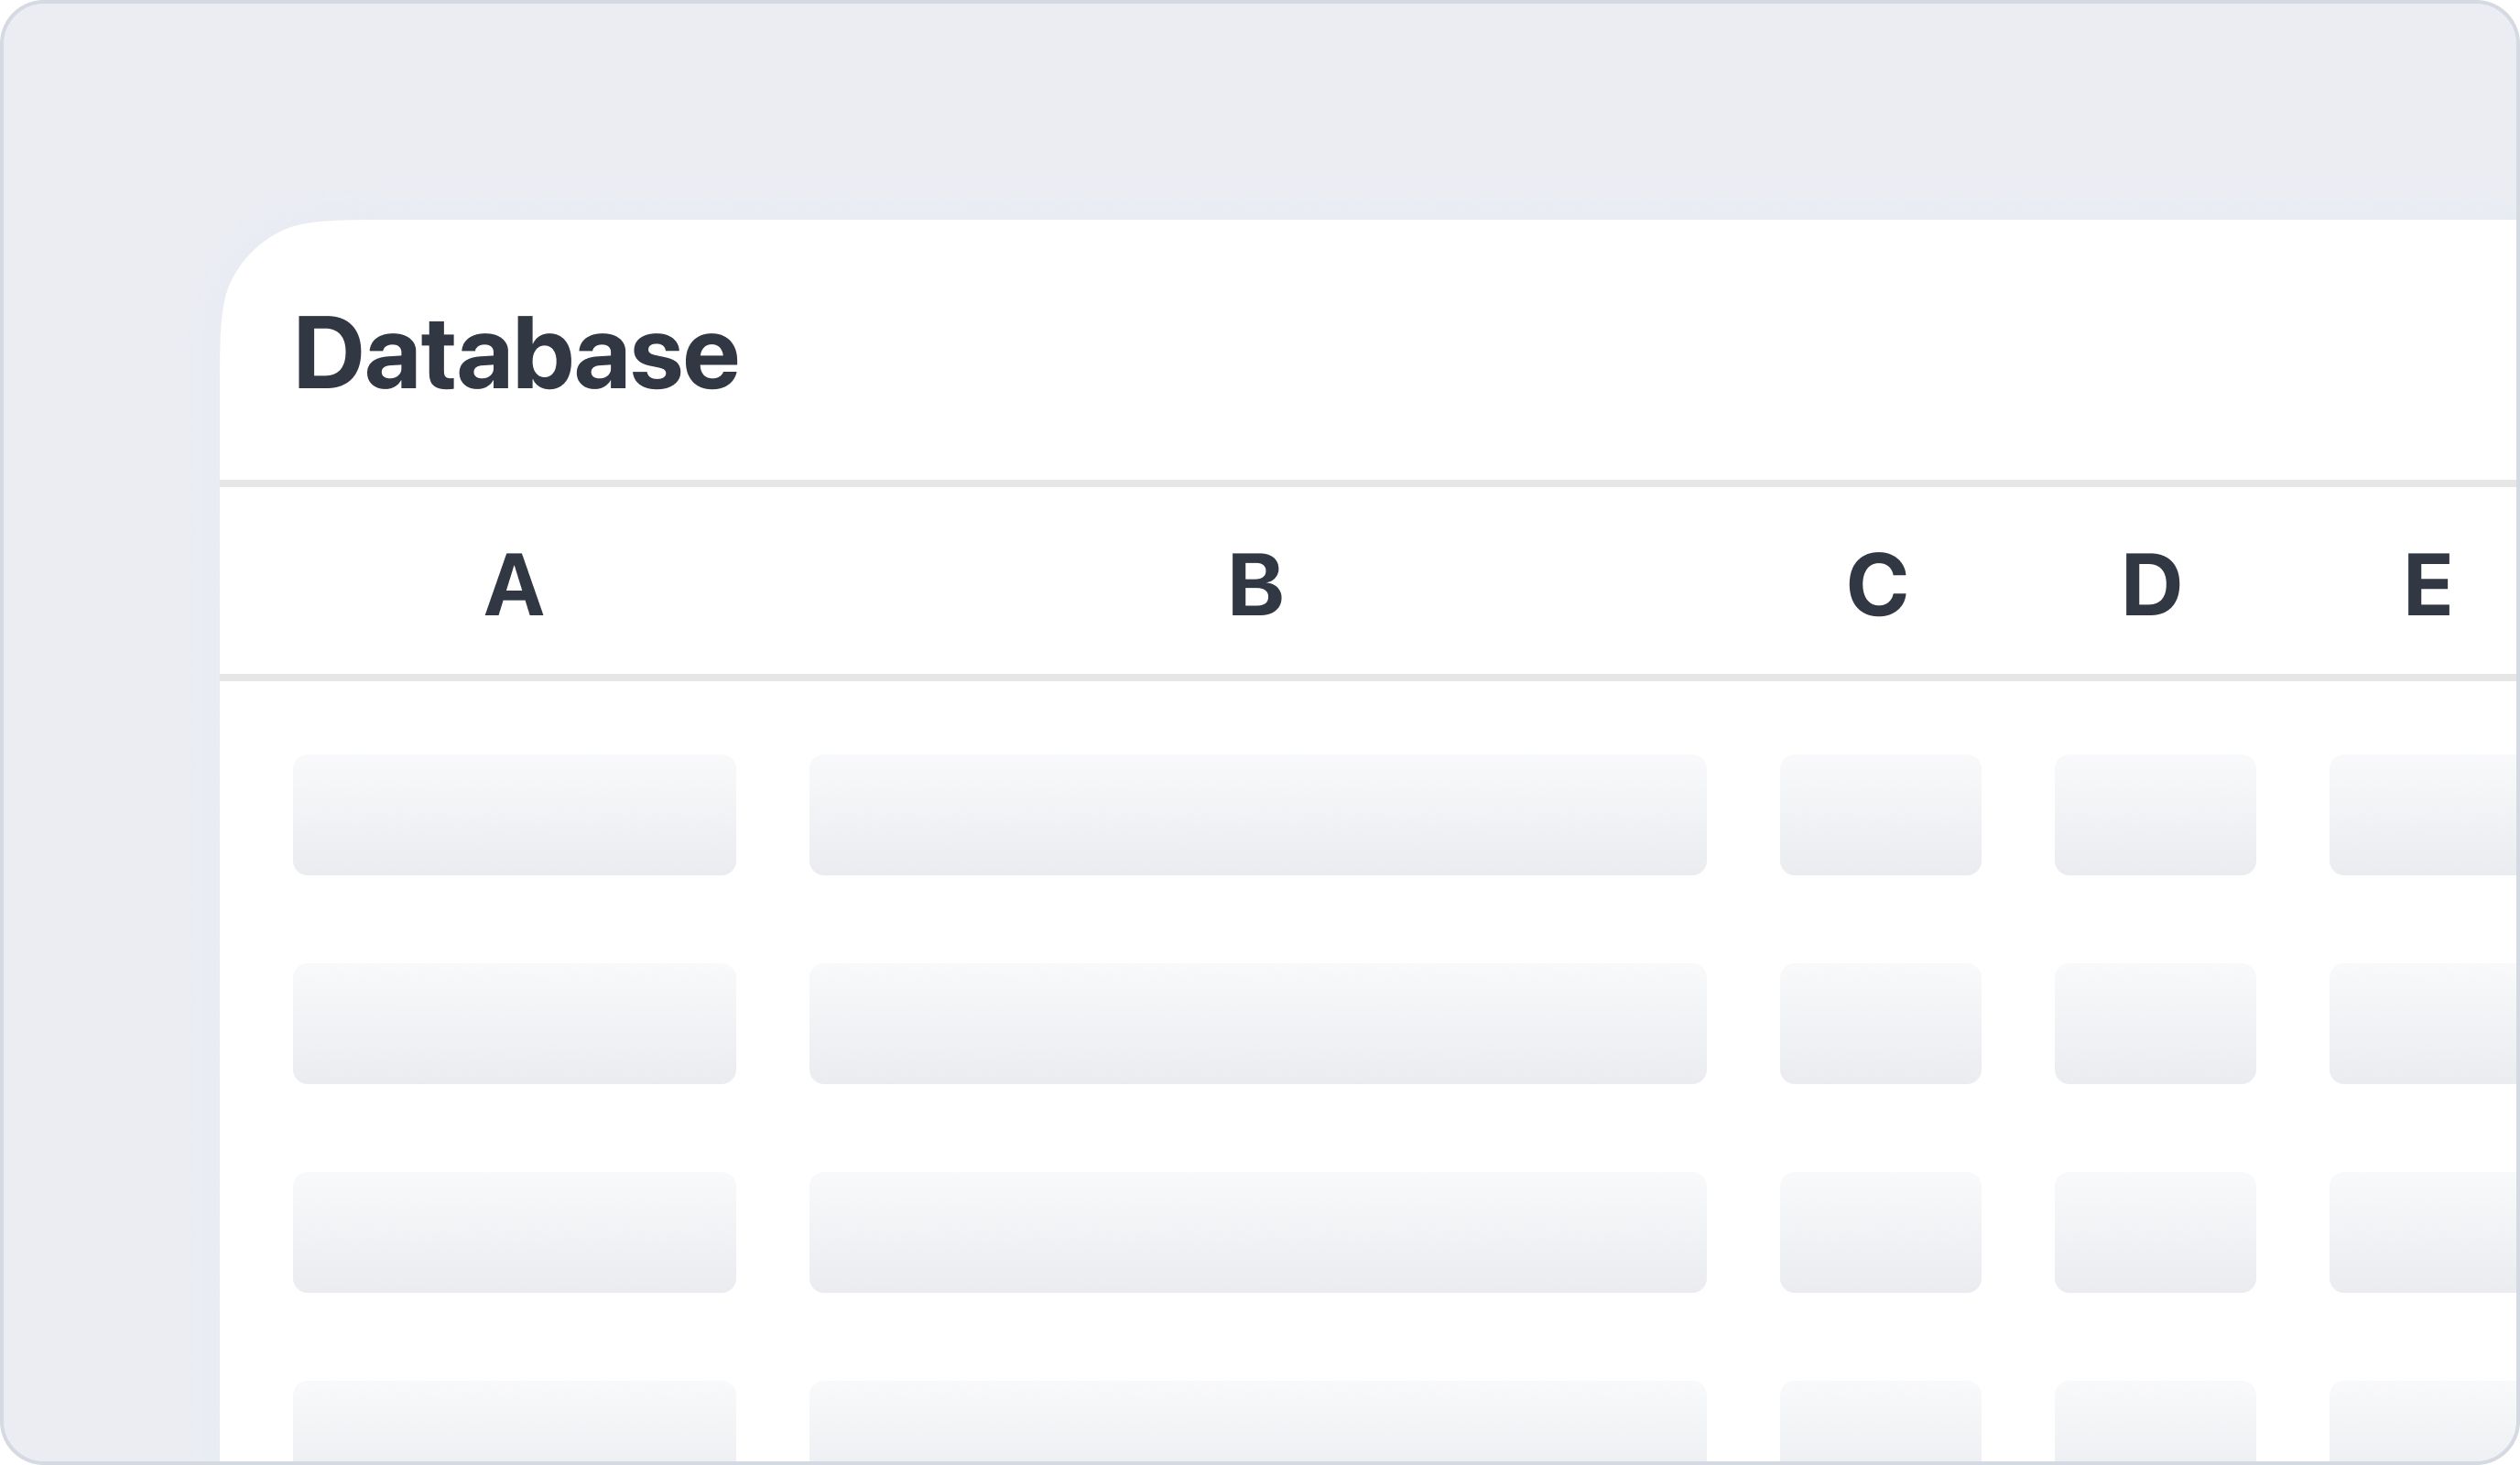Select column header C
This screenshot has width=2520, height=1465.
coord(1877,584)
